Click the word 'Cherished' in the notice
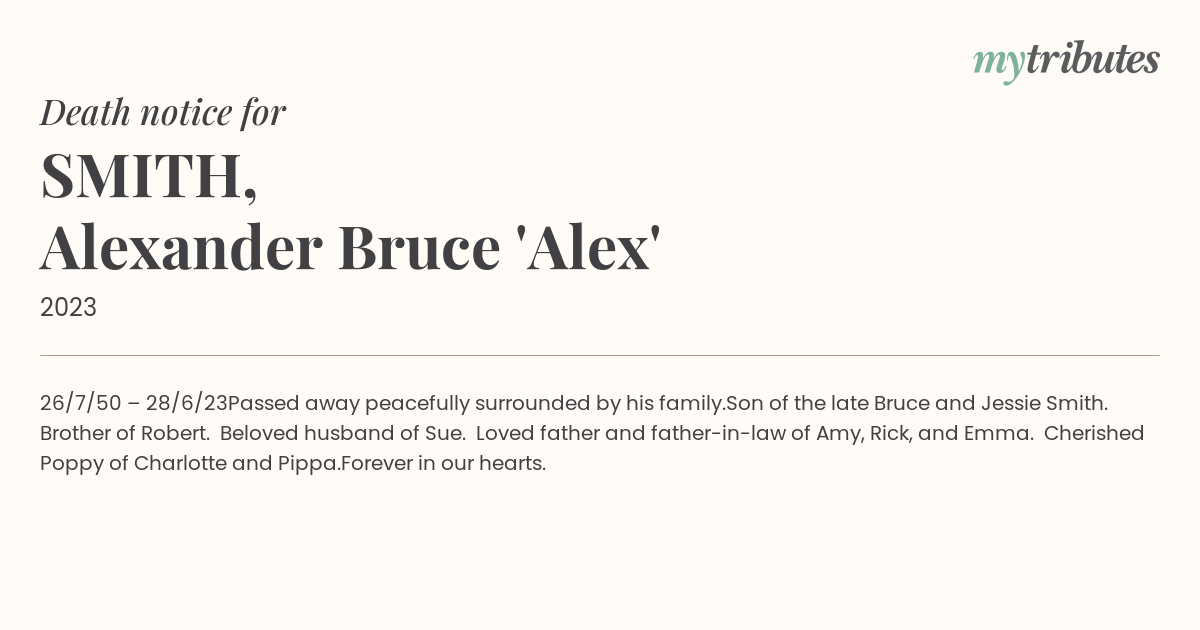The image size is (1200, 630). pyautogui.click(x=1096, y=434)
